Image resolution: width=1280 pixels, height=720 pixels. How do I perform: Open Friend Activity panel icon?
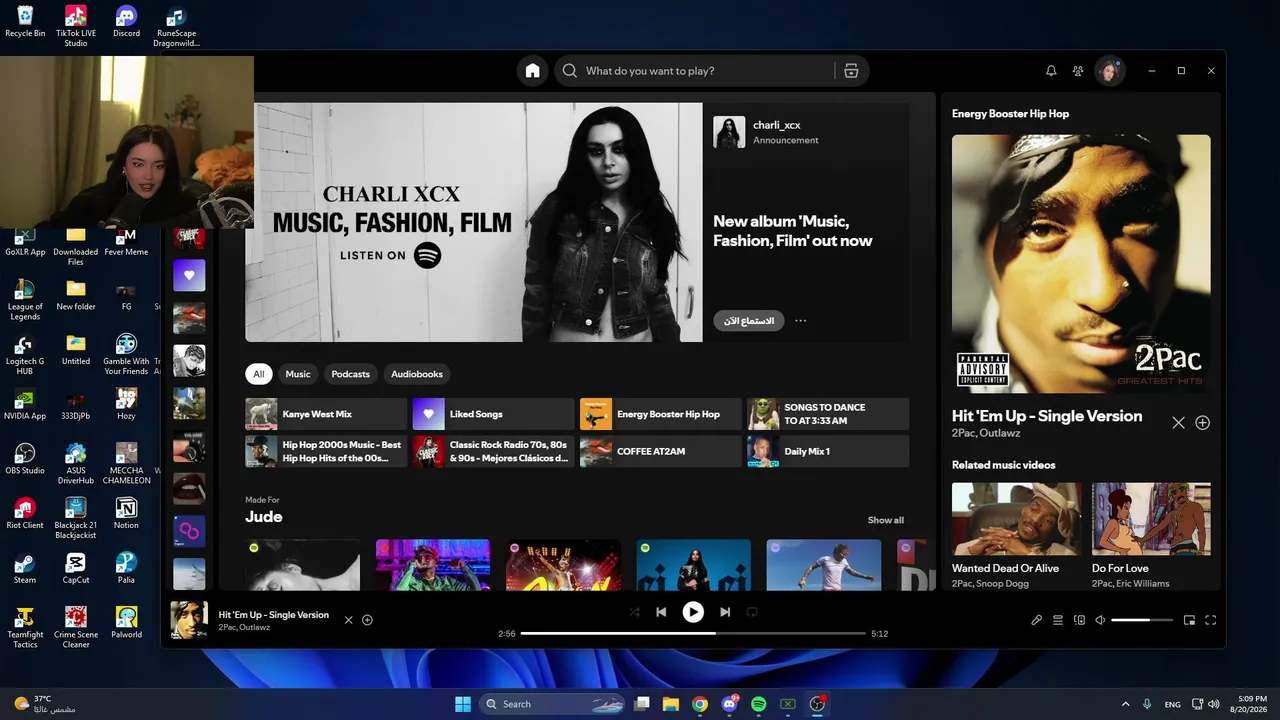click(1078, 71)
